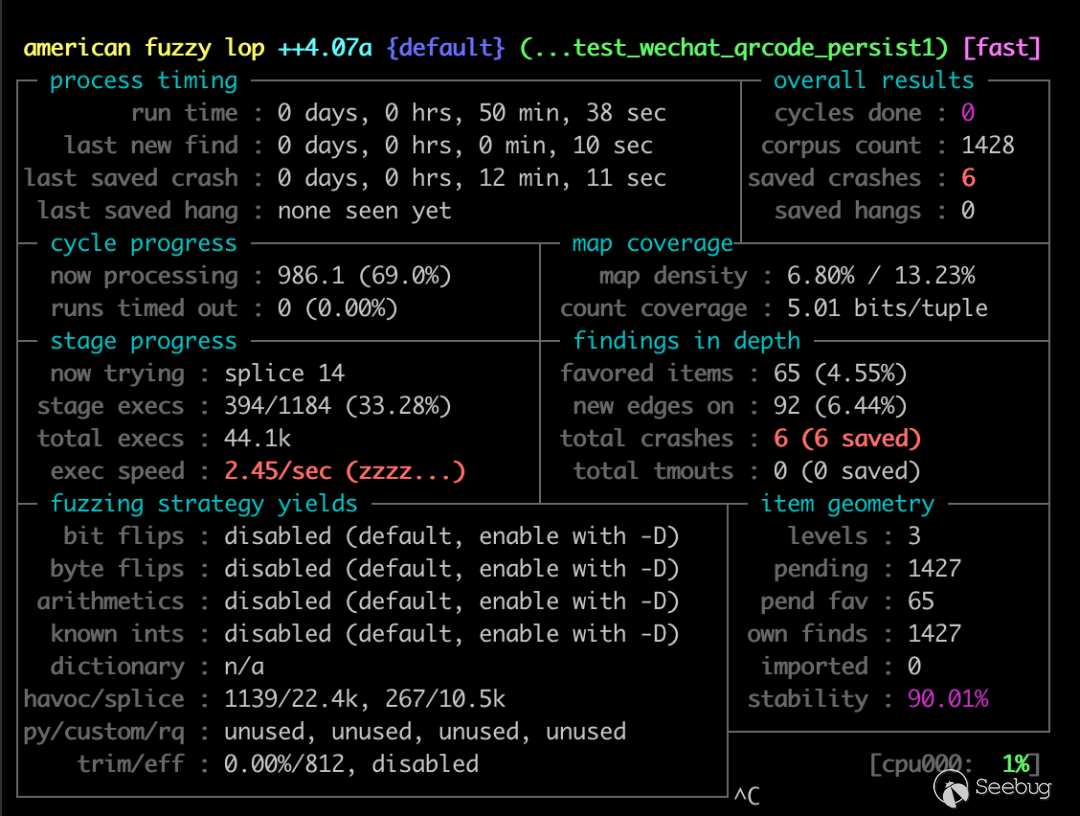Click the {default} fuzzer name label
This screenshot has height=816, width=1080.
tap(445, 48)
